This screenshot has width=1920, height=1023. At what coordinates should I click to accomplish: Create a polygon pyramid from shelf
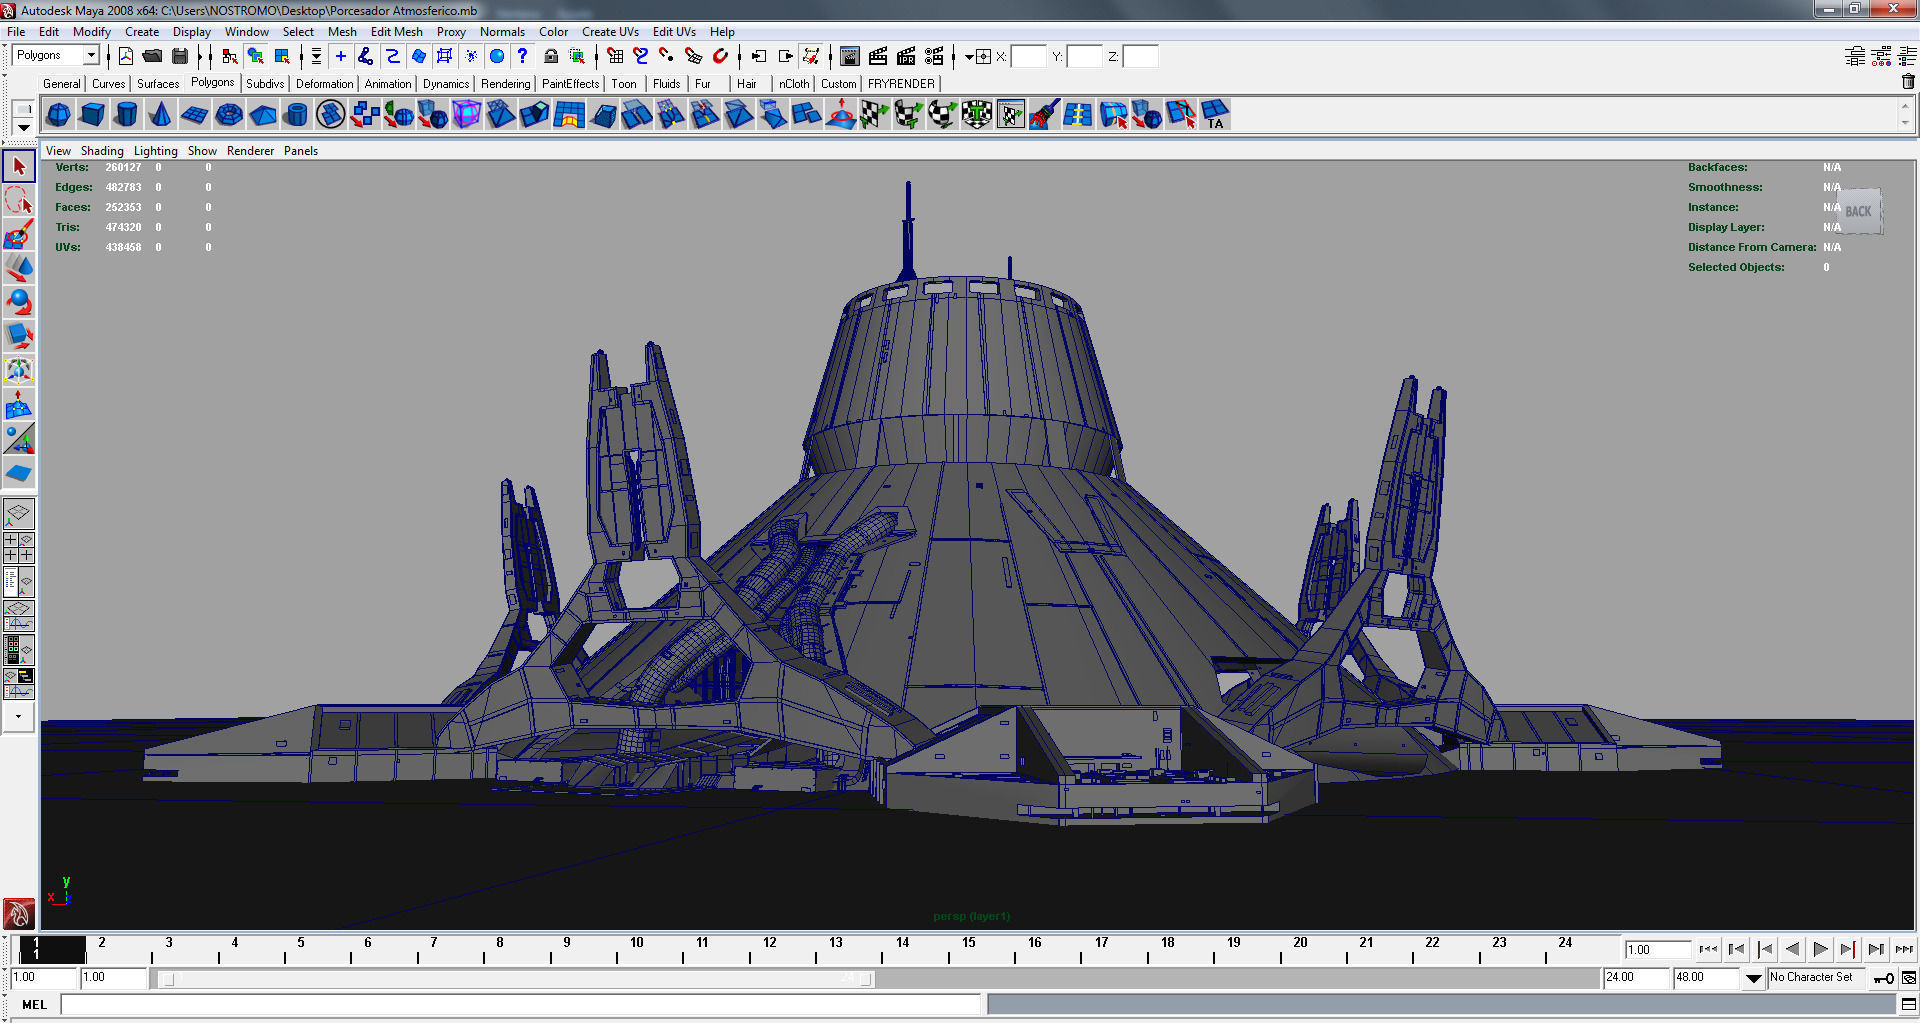click(x=262, y=114)
